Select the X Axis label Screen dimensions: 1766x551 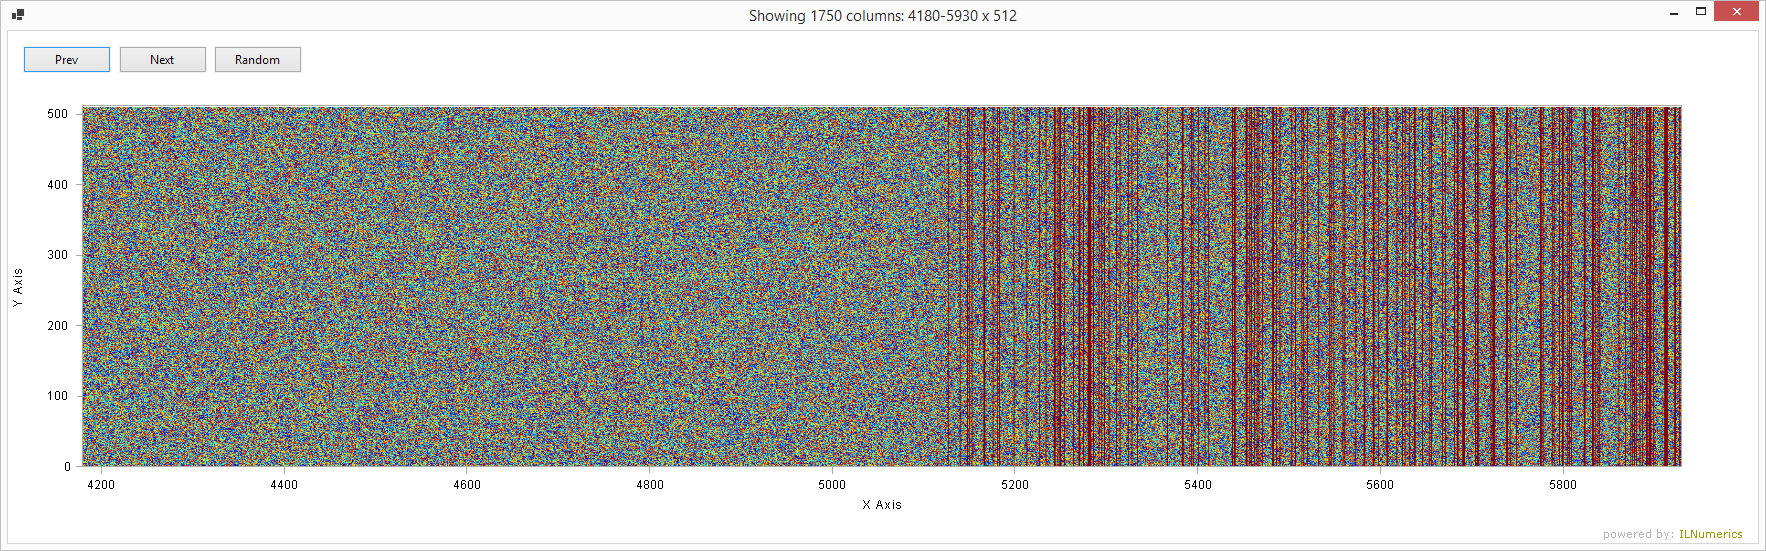882,505
